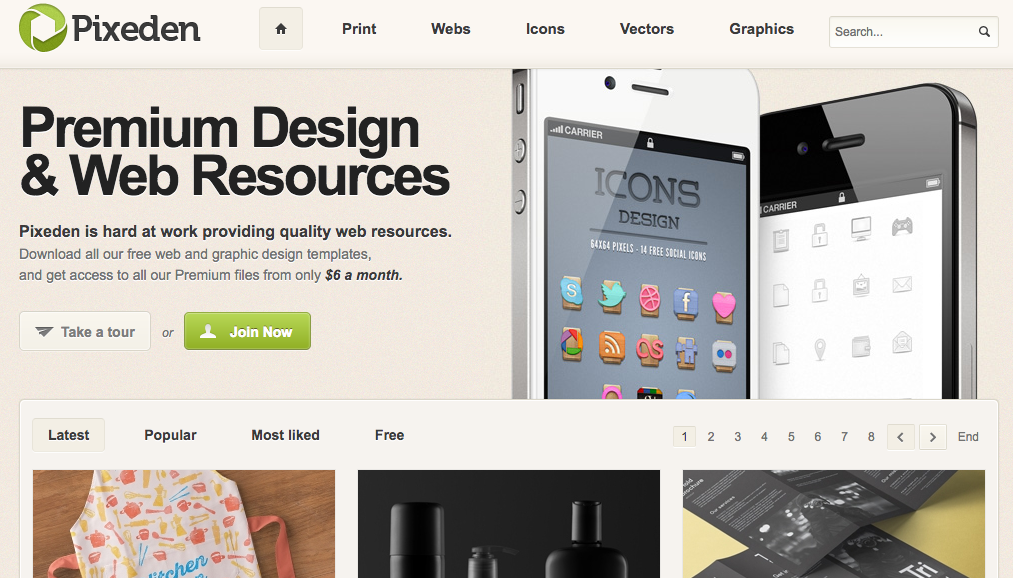Click the RSS feed icon on phone
The height and width of the screenshot is (578, 1013).
[611, 347]
